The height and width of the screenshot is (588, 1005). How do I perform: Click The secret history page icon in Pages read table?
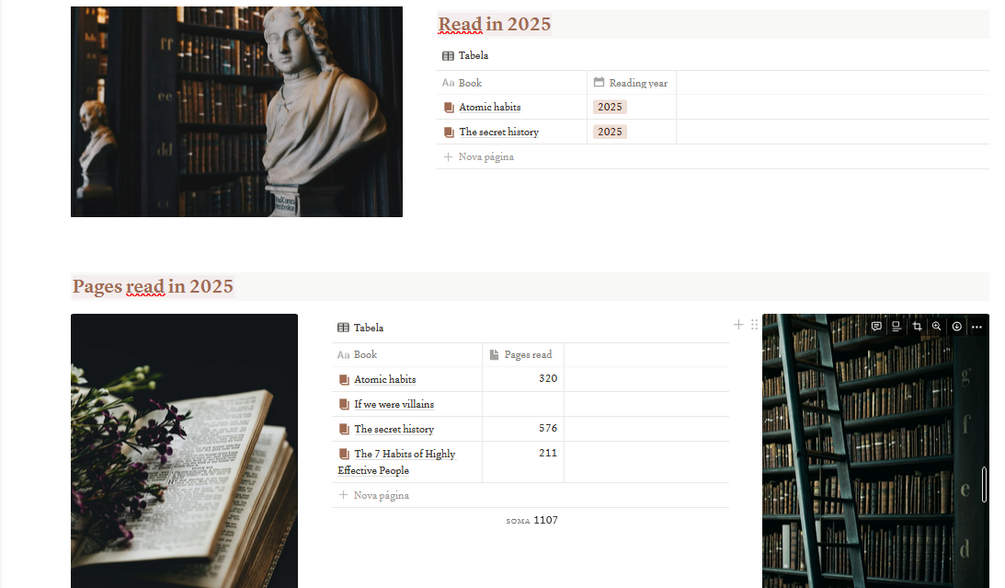click(344, 429)
